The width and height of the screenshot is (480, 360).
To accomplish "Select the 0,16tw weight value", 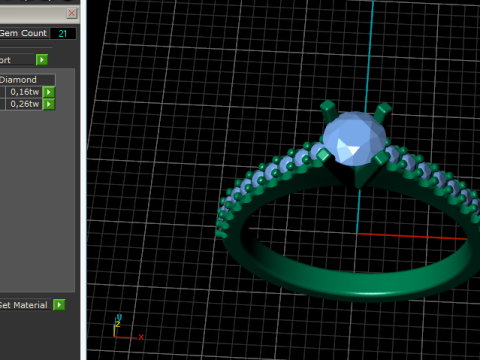I will [x=24, y=92].
